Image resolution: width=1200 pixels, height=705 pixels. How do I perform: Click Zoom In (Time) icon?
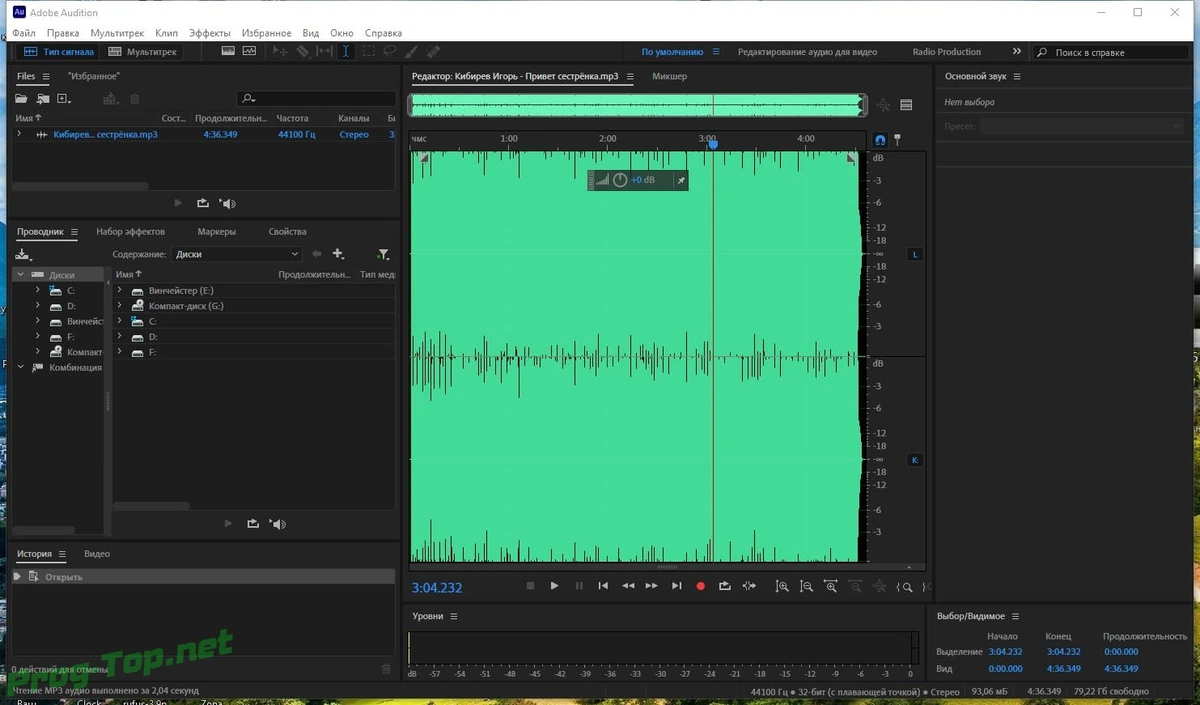831,587
